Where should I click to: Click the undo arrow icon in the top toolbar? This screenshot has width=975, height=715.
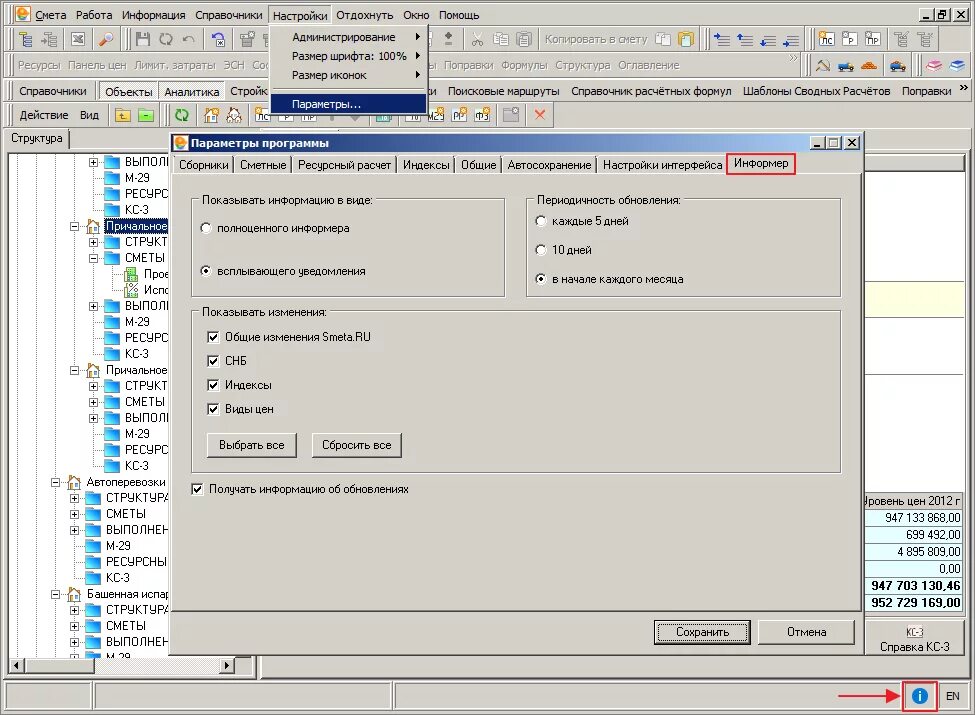coord(188,40)
